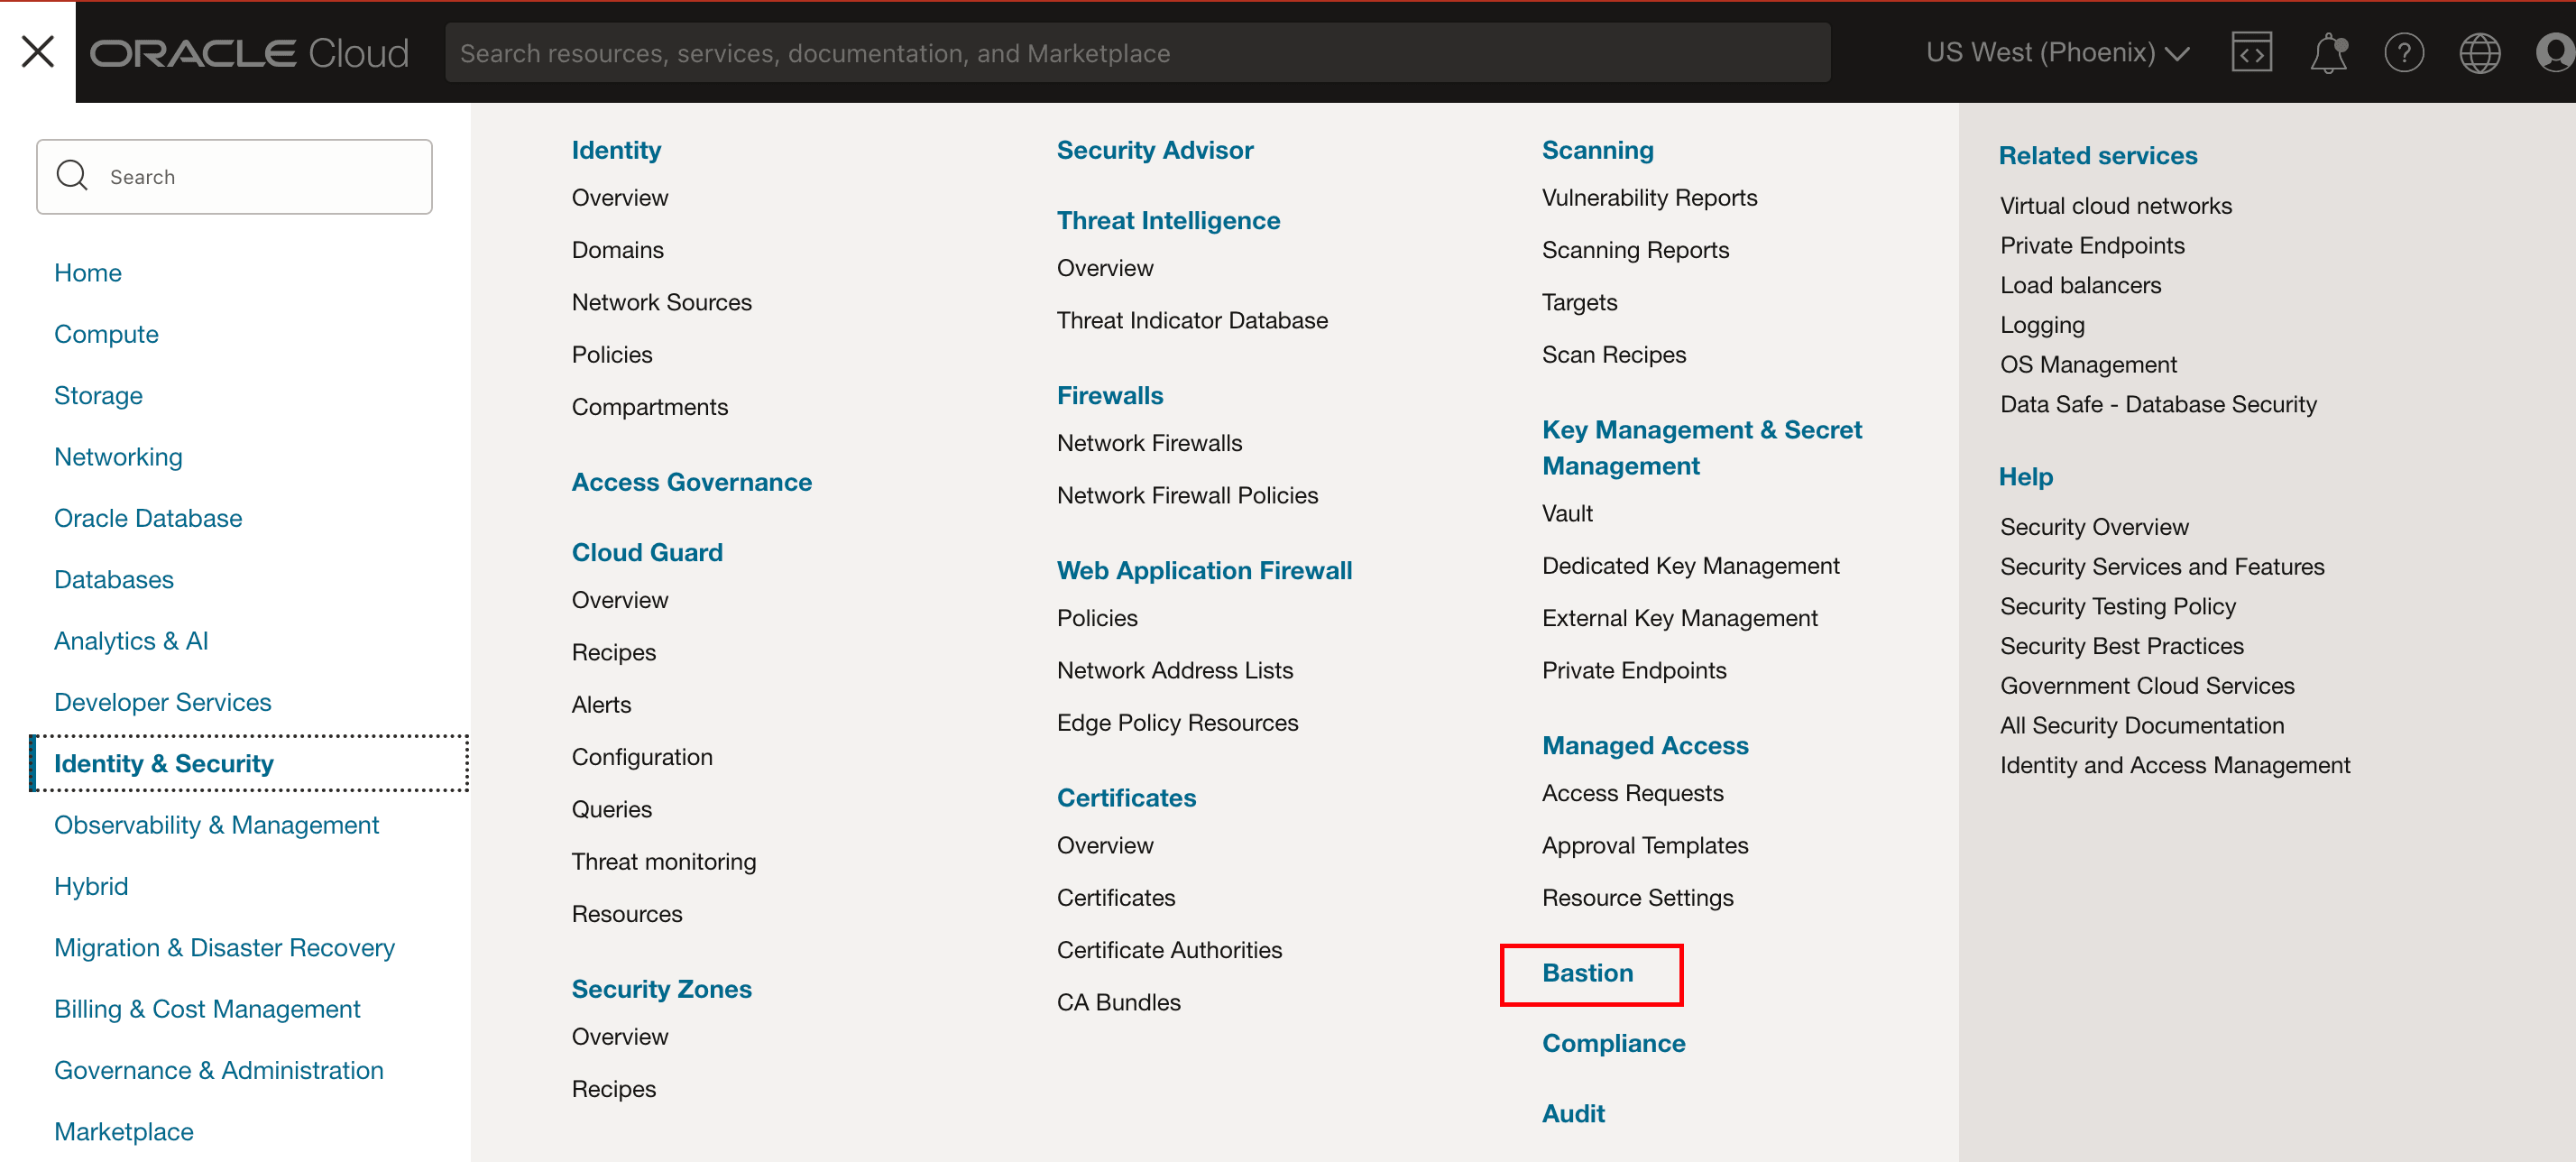This screenshot has width=2576, height=1162.
Task: Select Home in the navigation menu
Action: pos(88,273)
